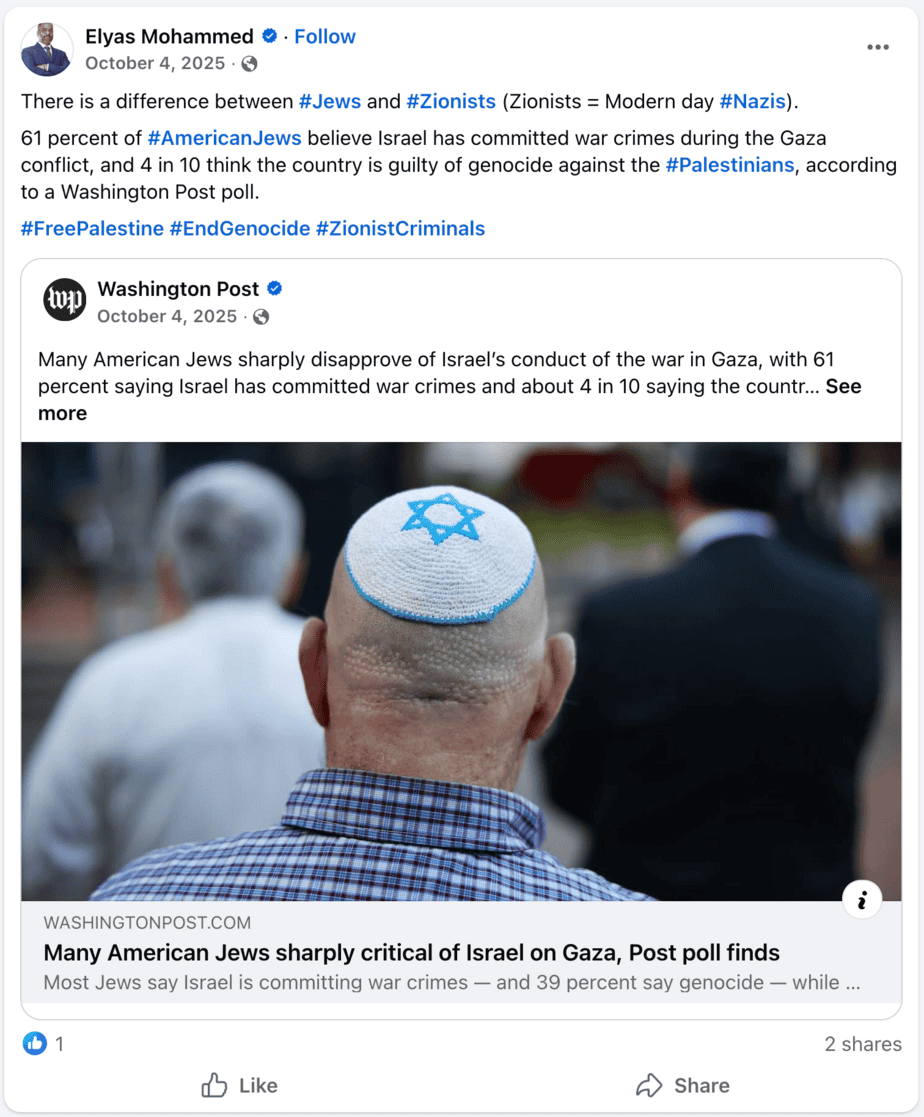This screenshot has width=924, height=1117.
Task: Open the Share button options
Action: (682, 1086)
